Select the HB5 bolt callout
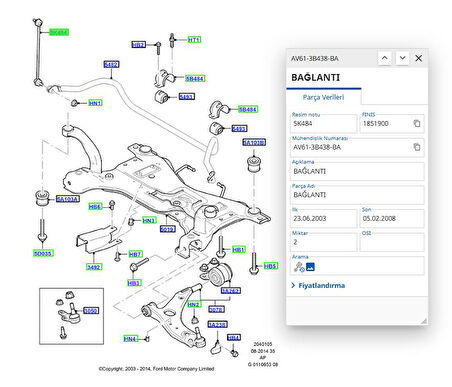The image size is (452, 387). click(x=270, y=266)
